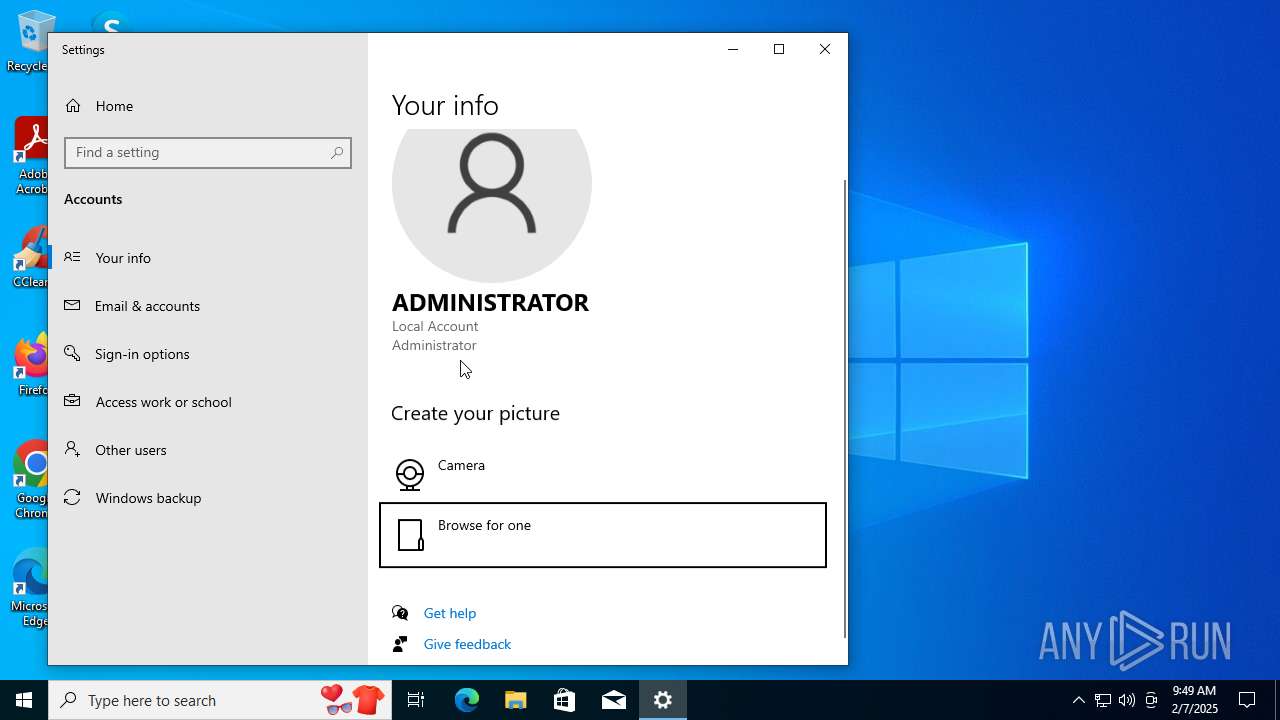Show hidden system tray icons
This screenshot has width=1280, height=720.
pyautogui.click(x=1078, y=700)
